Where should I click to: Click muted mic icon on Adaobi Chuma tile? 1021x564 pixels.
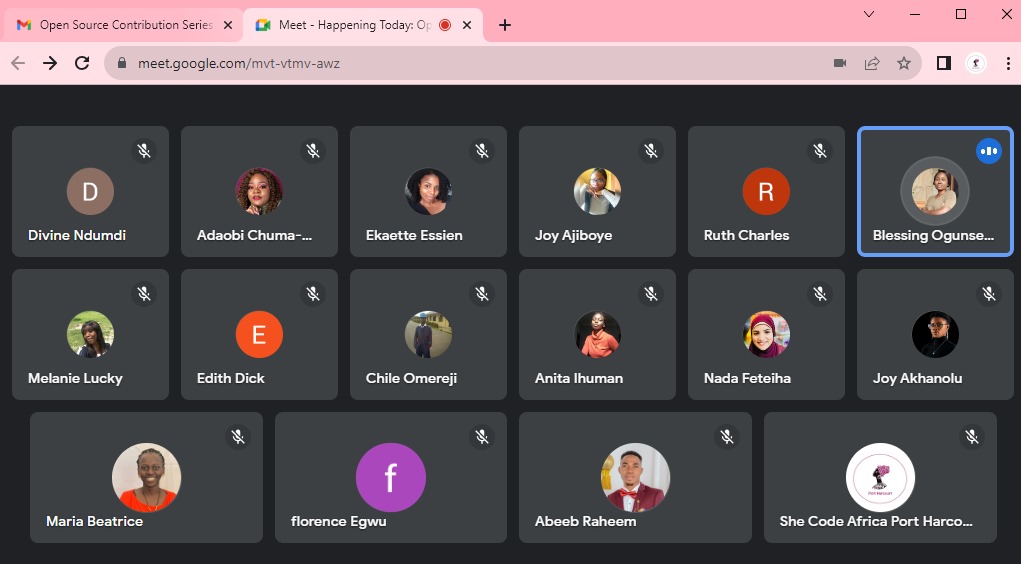point(313,151)
